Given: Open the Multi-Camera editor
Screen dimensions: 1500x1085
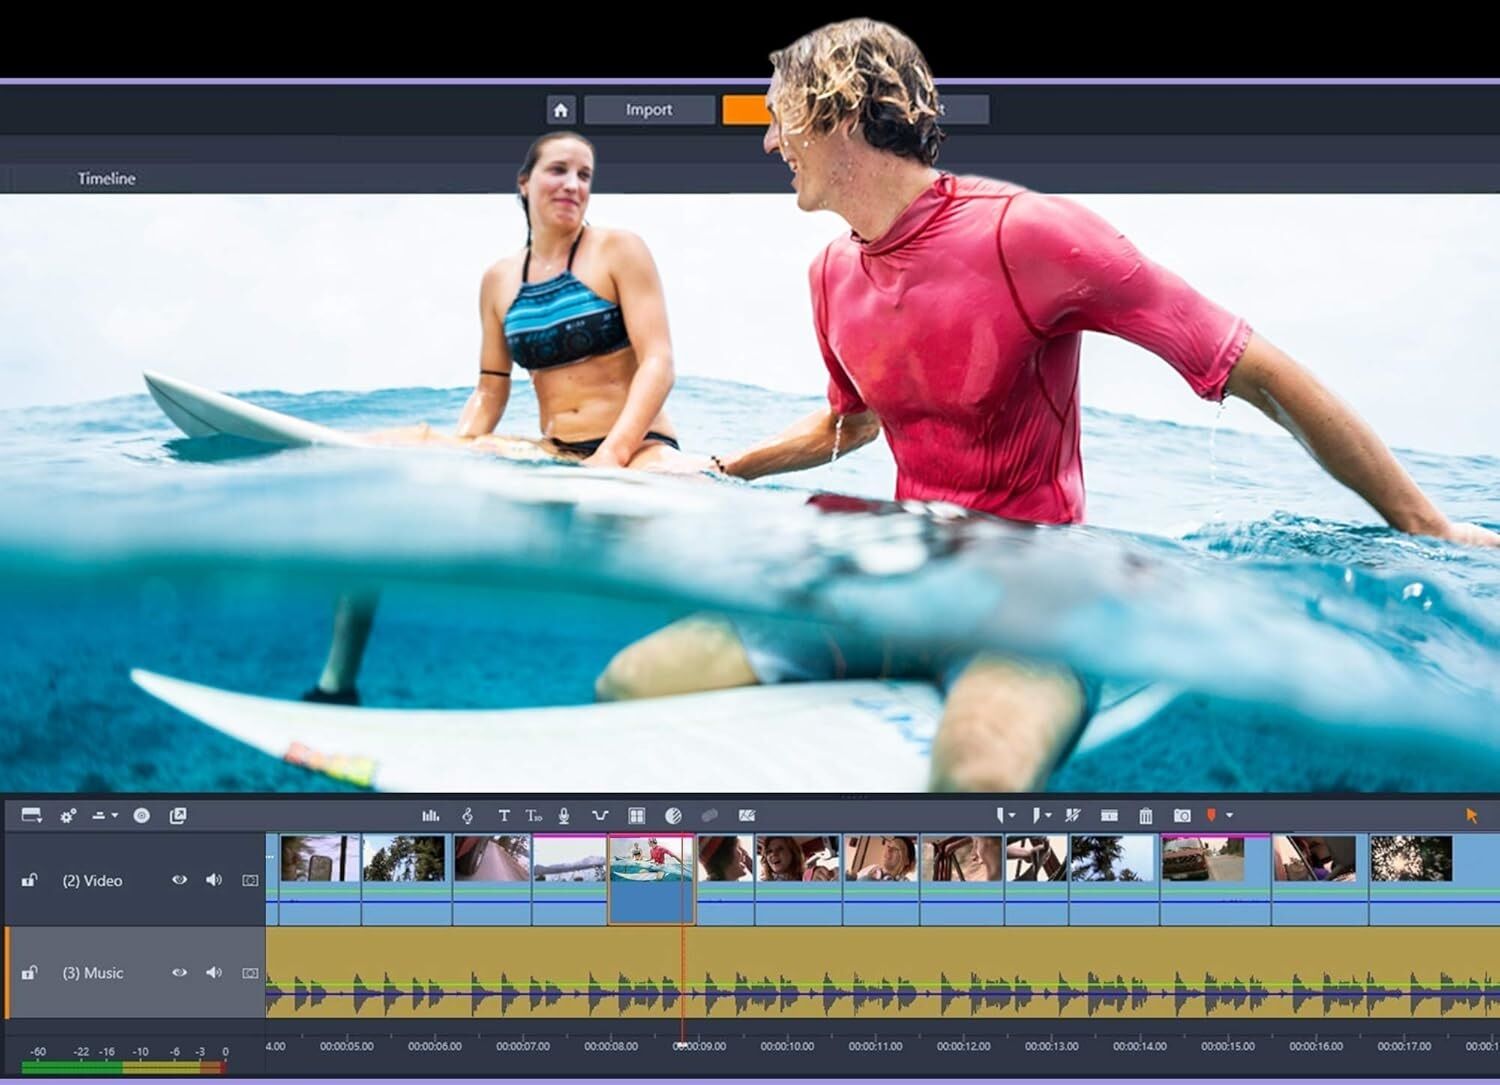Looking at the screenshot, I should pos(636,815).
